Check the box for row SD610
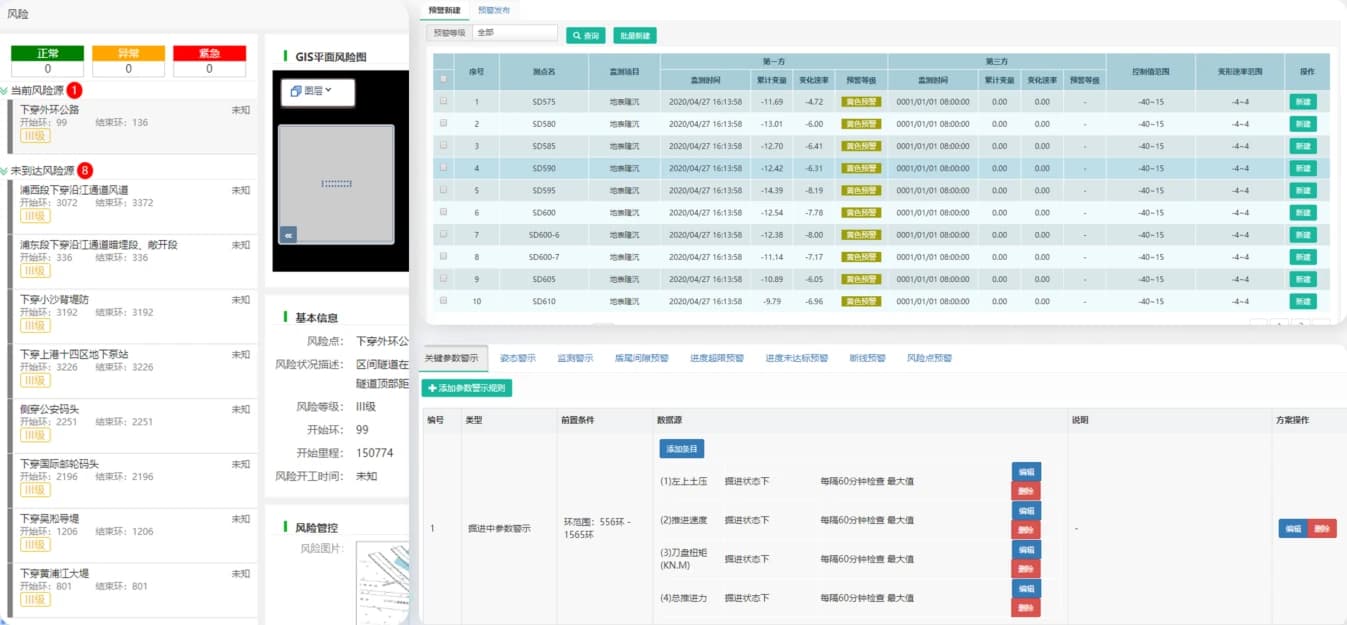 [443, 301]
